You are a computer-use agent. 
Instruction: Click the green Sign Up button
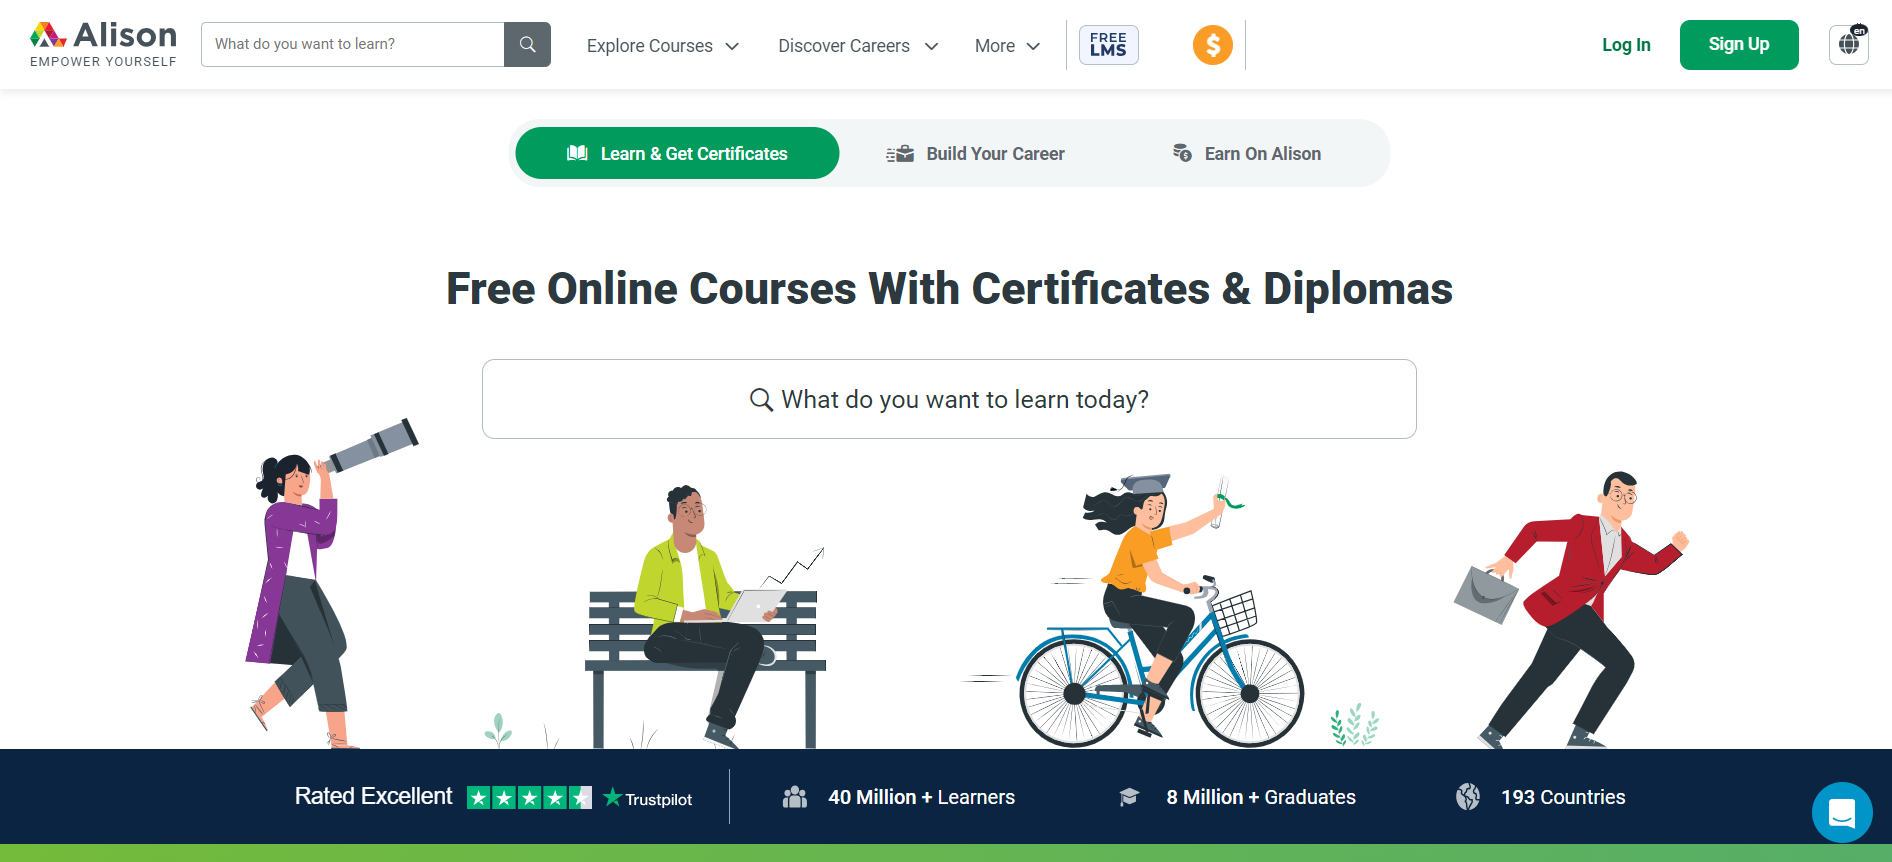[x=1739, y=45]
